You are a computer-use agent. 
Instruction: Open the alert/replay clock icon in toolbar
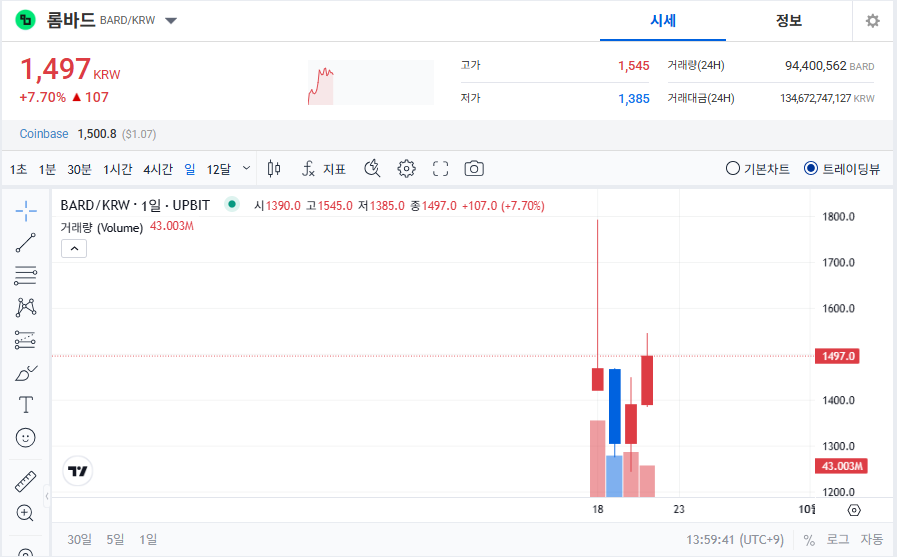(x=372, y=169)
